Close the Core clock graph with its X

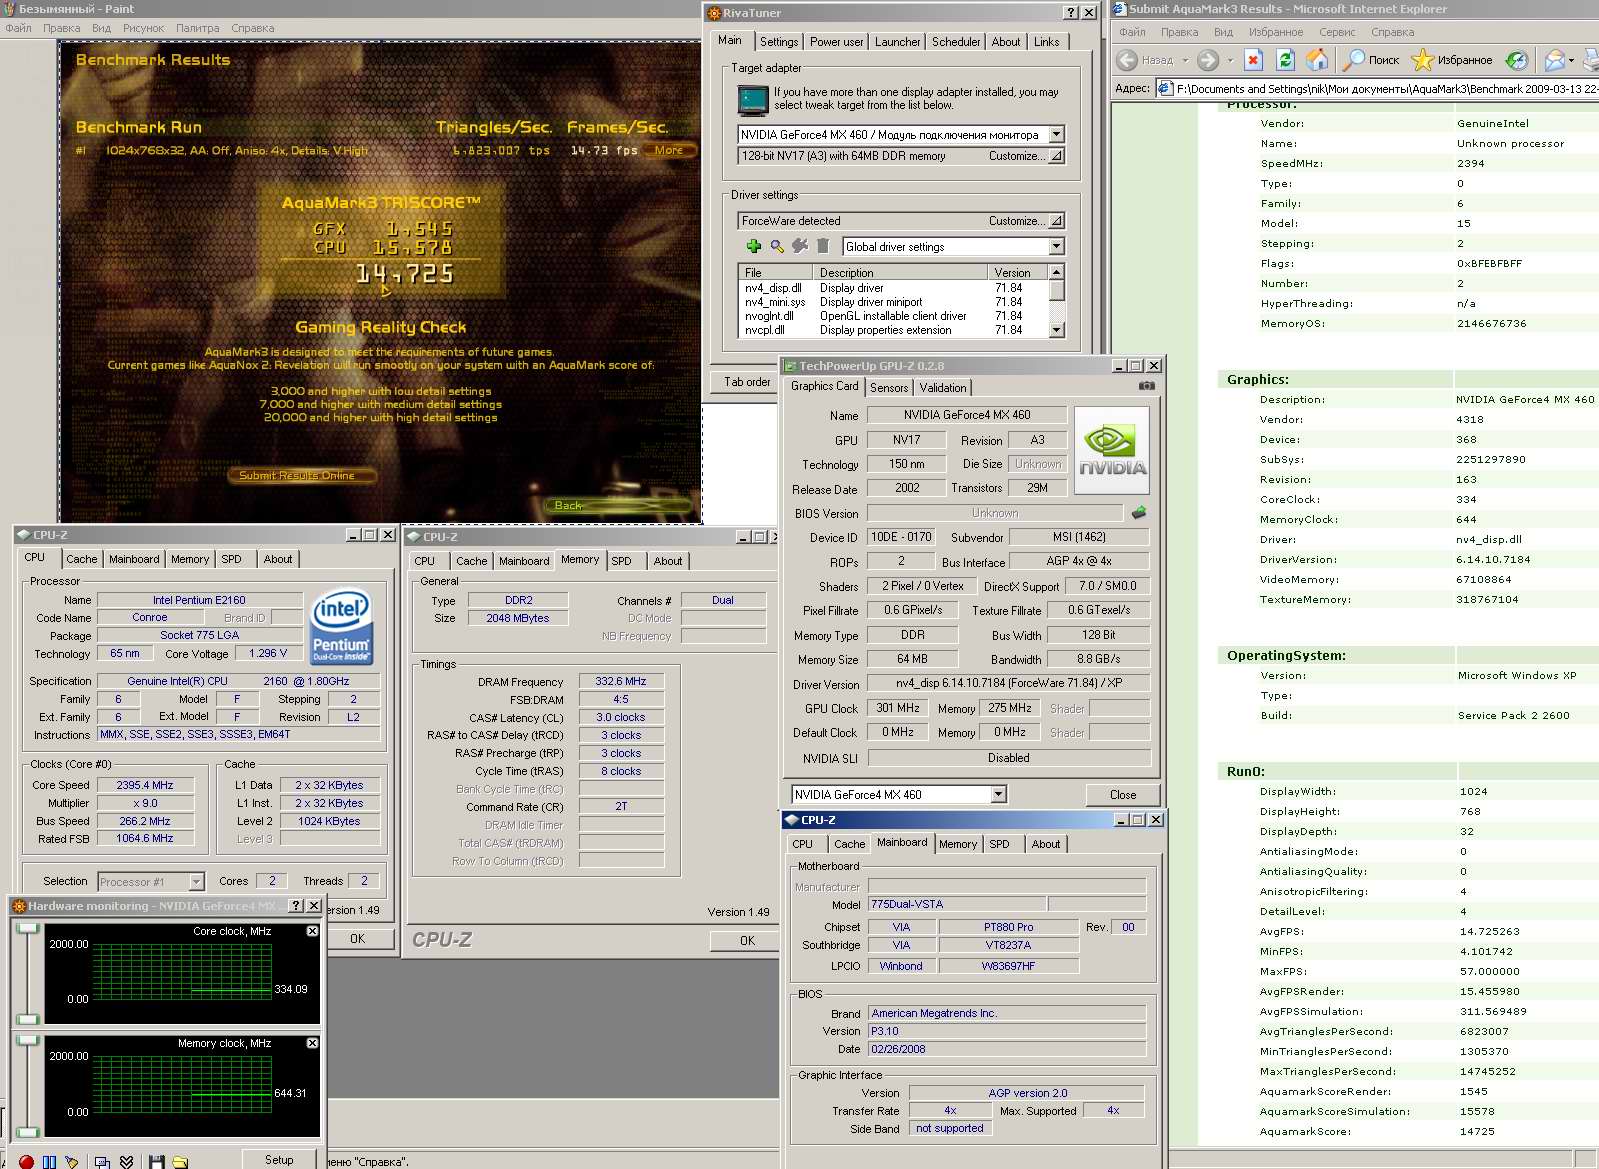pos(312,931)
